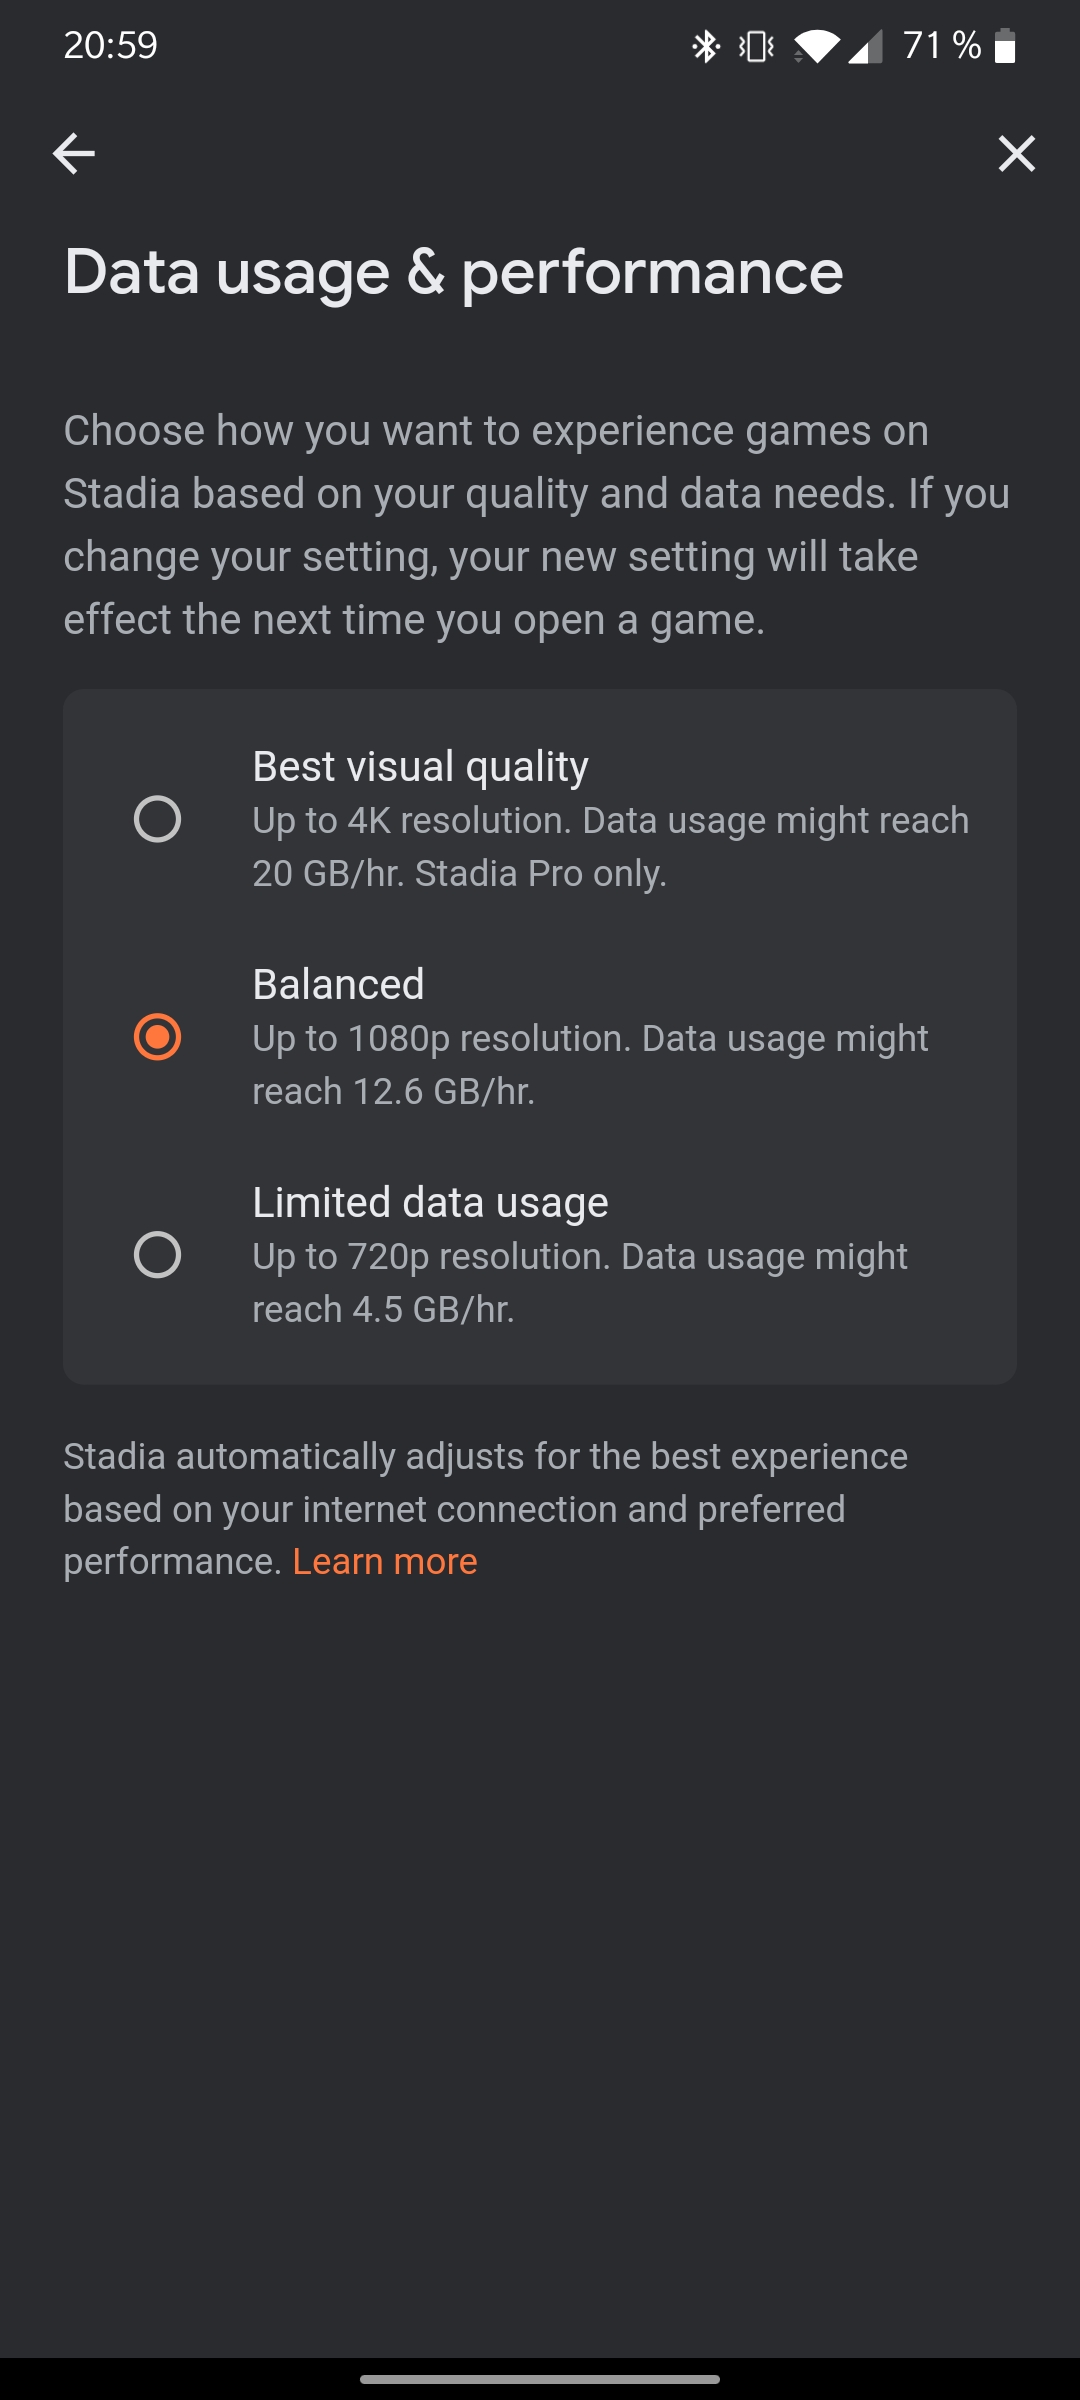The image size is (1080, 2400).
Task: Tap the "Limited data usage" option title
Action: [430, 1203]
